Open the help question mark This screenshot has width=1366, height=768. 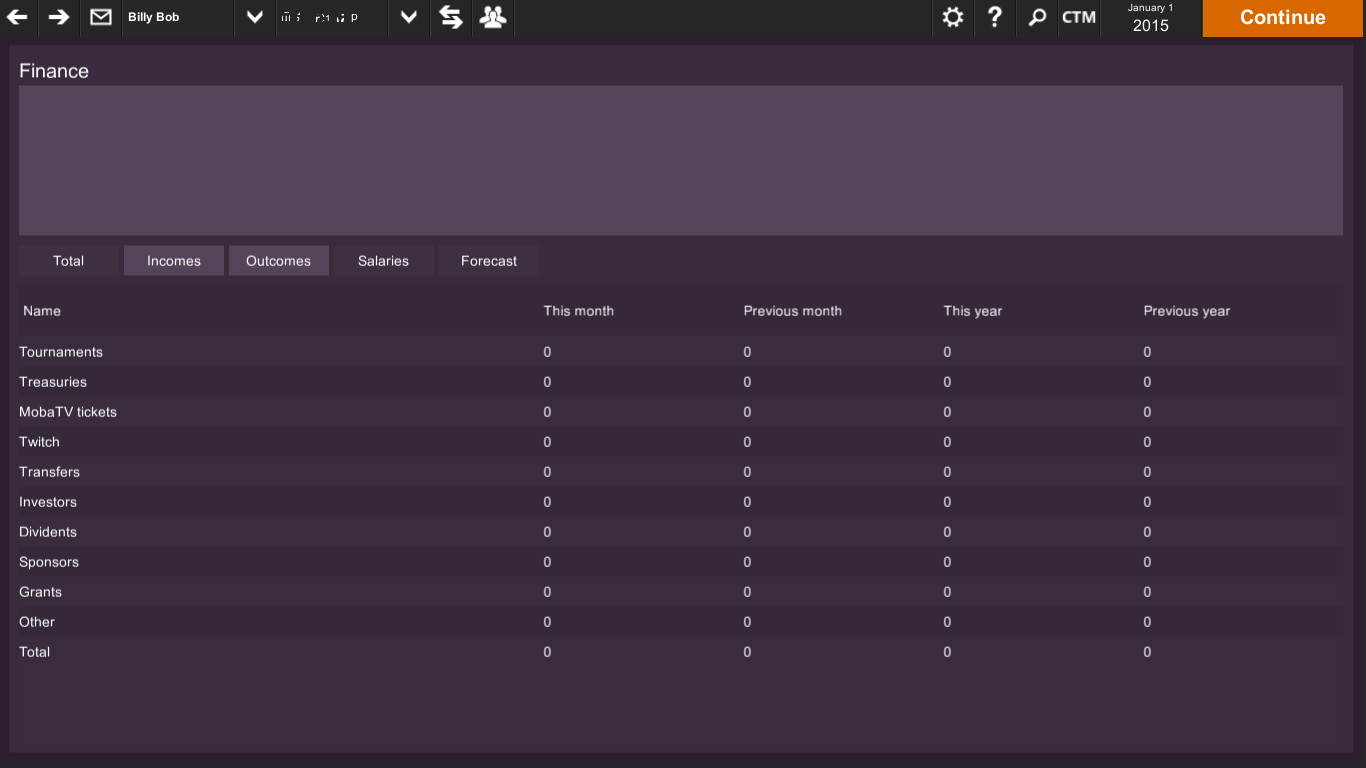click(994, 17)
